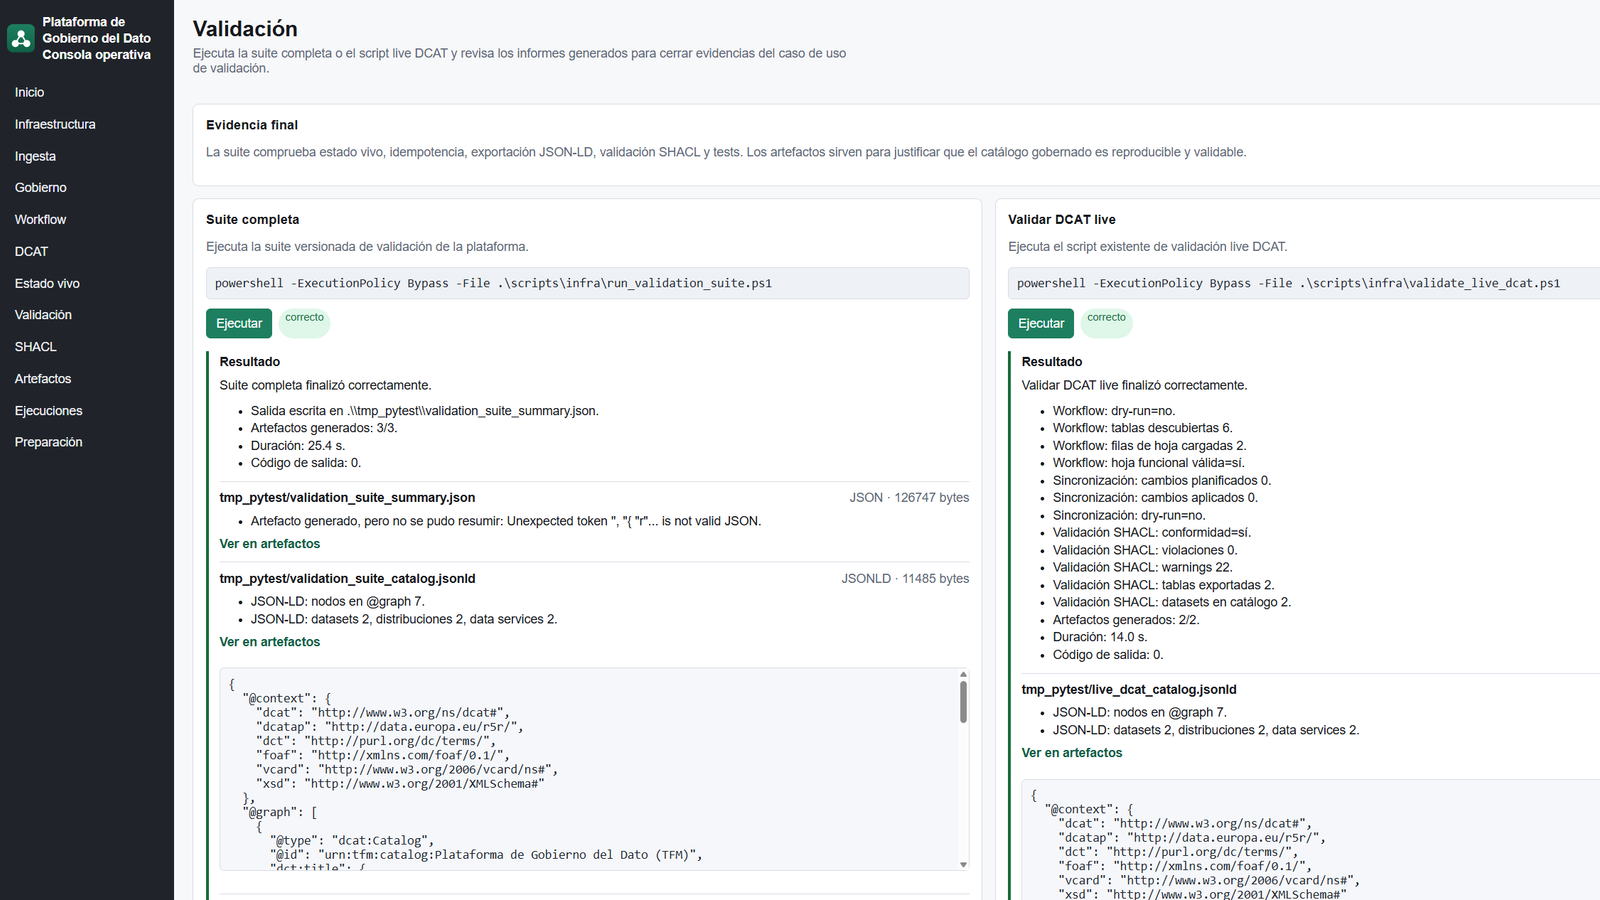Click tmp_pytest/validation_suite_catalog.jsonld file name
This screenshot has width=1600, height=900.
[x=347, y=579]
